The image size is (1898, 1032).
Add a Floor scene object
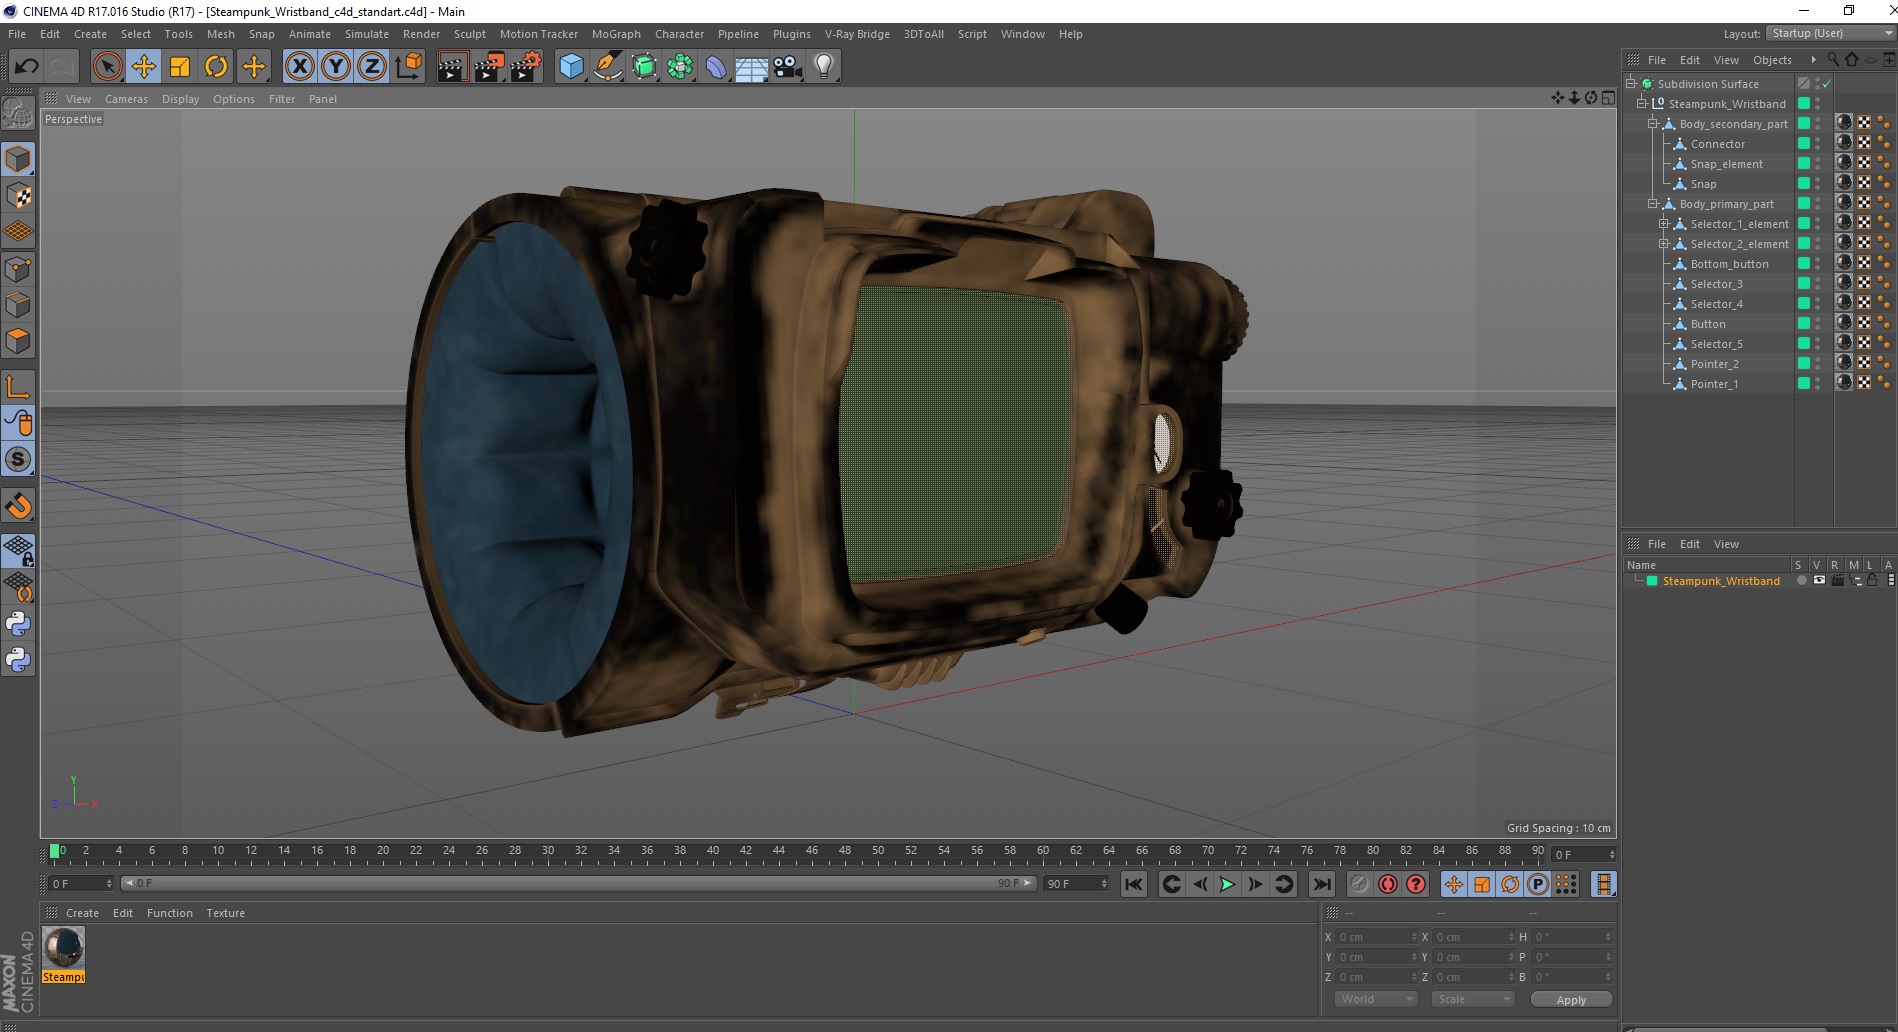click(x=751, y=67)
